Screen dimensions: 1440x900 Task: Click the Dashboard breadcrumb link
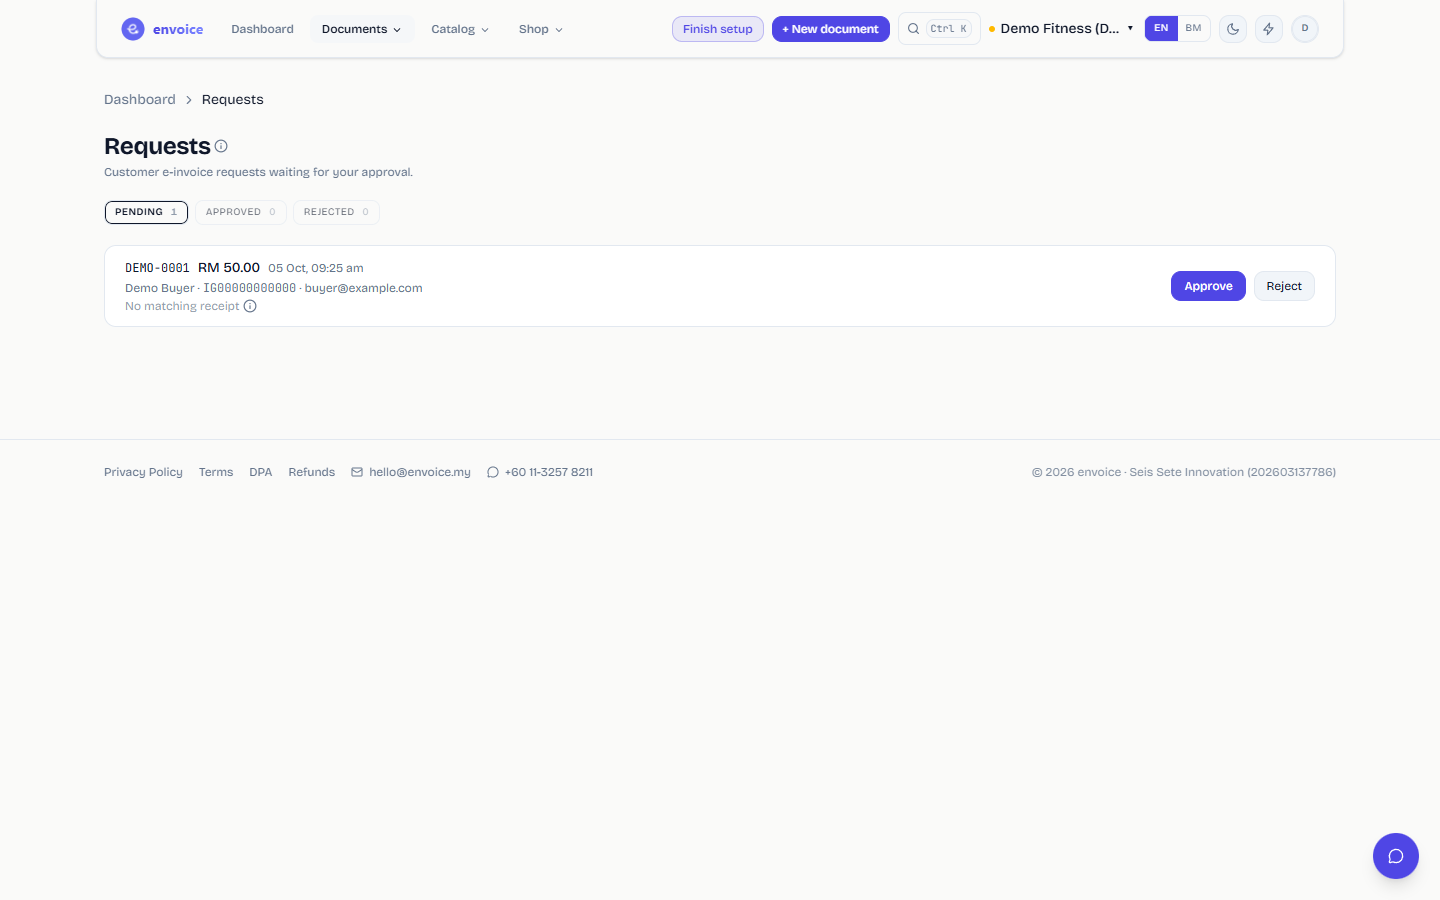tap(140, 99)
